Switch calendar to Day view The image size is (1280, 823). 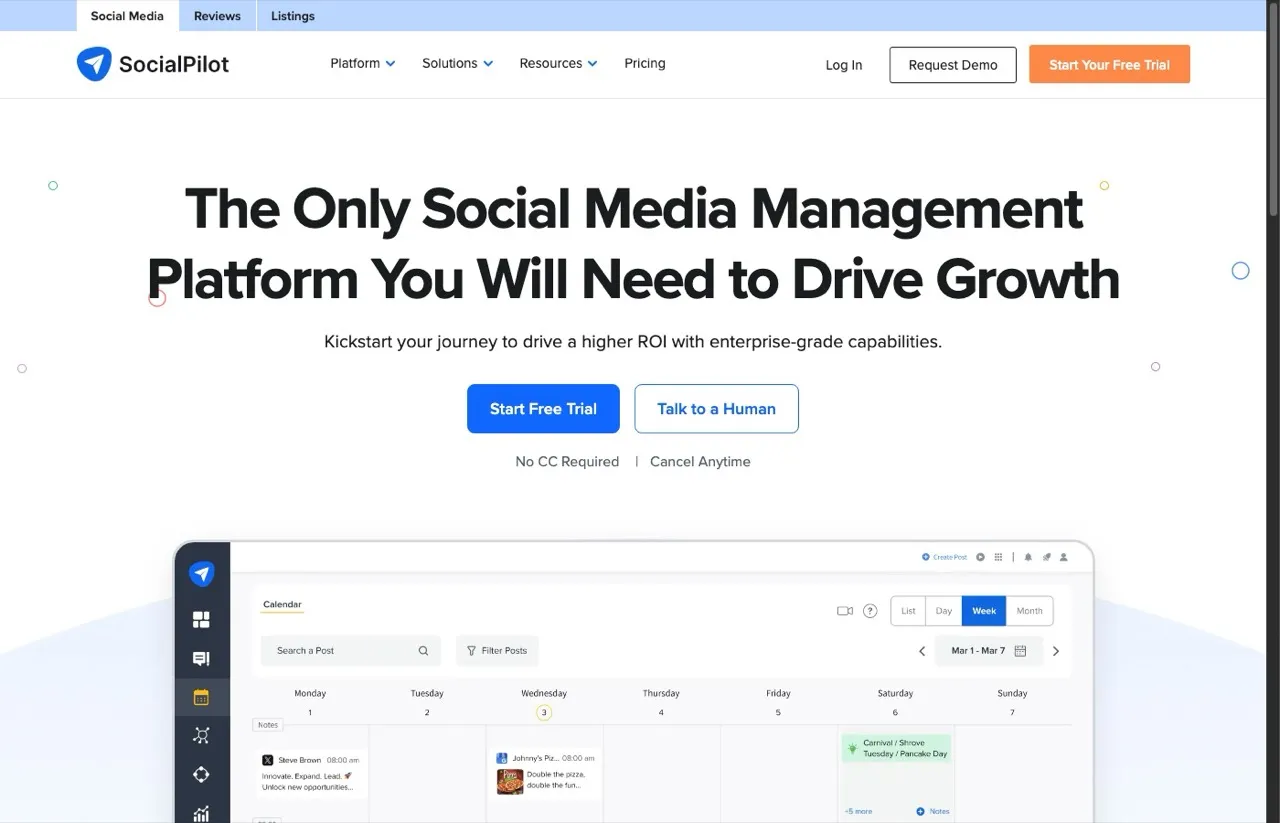pos(944,611)
